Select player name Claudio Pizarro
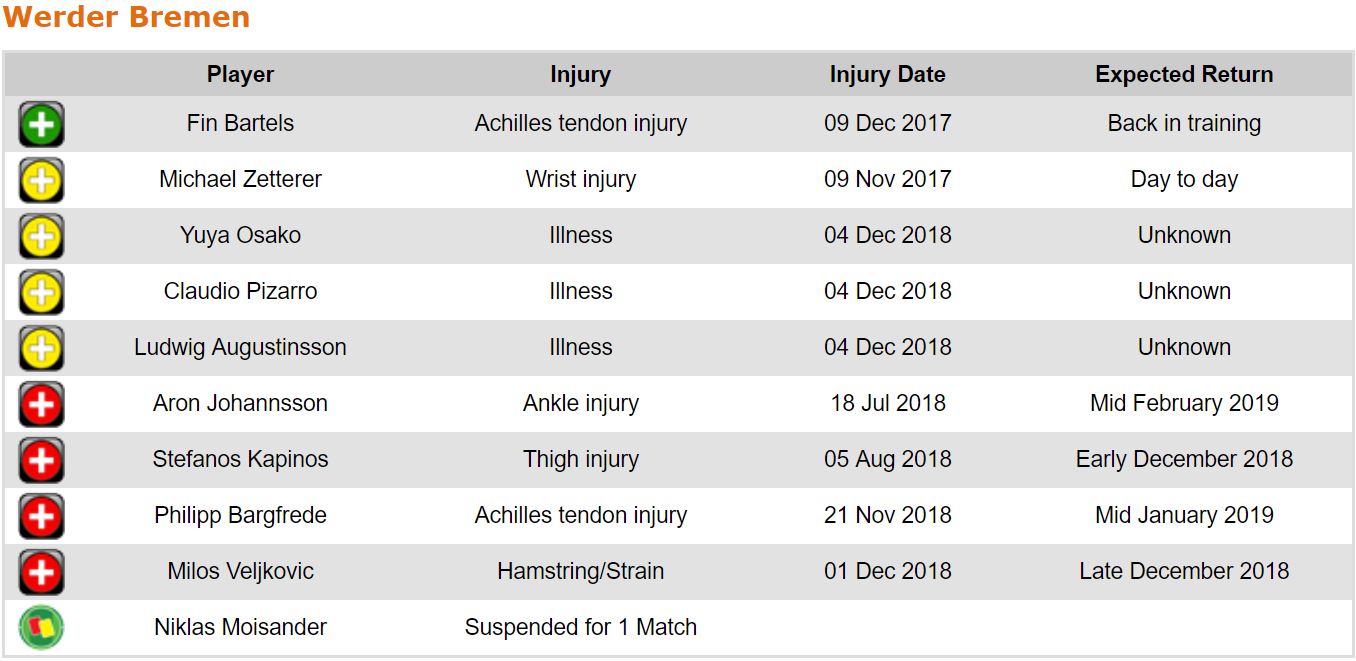Viewport: 1356px width, 661px height. click(240, 292)
